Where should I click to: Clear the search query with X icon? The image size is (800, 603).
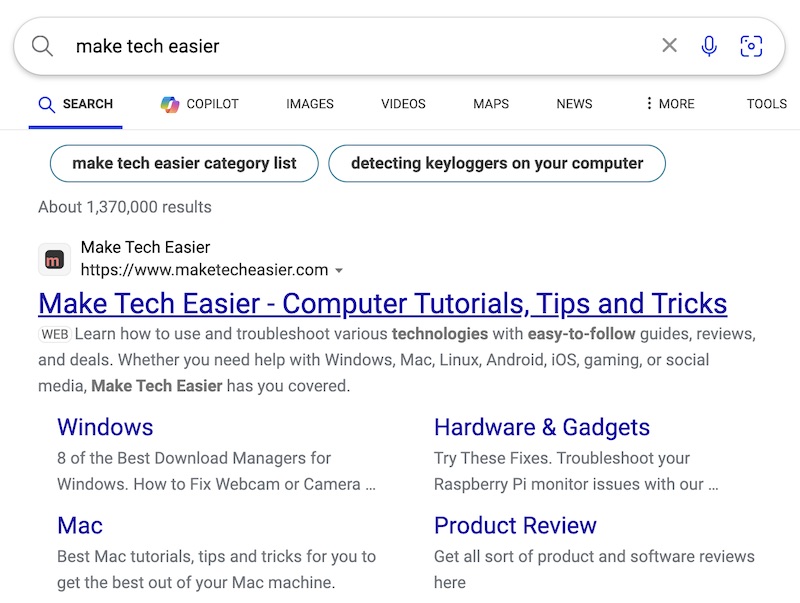(x=669, y=45)
